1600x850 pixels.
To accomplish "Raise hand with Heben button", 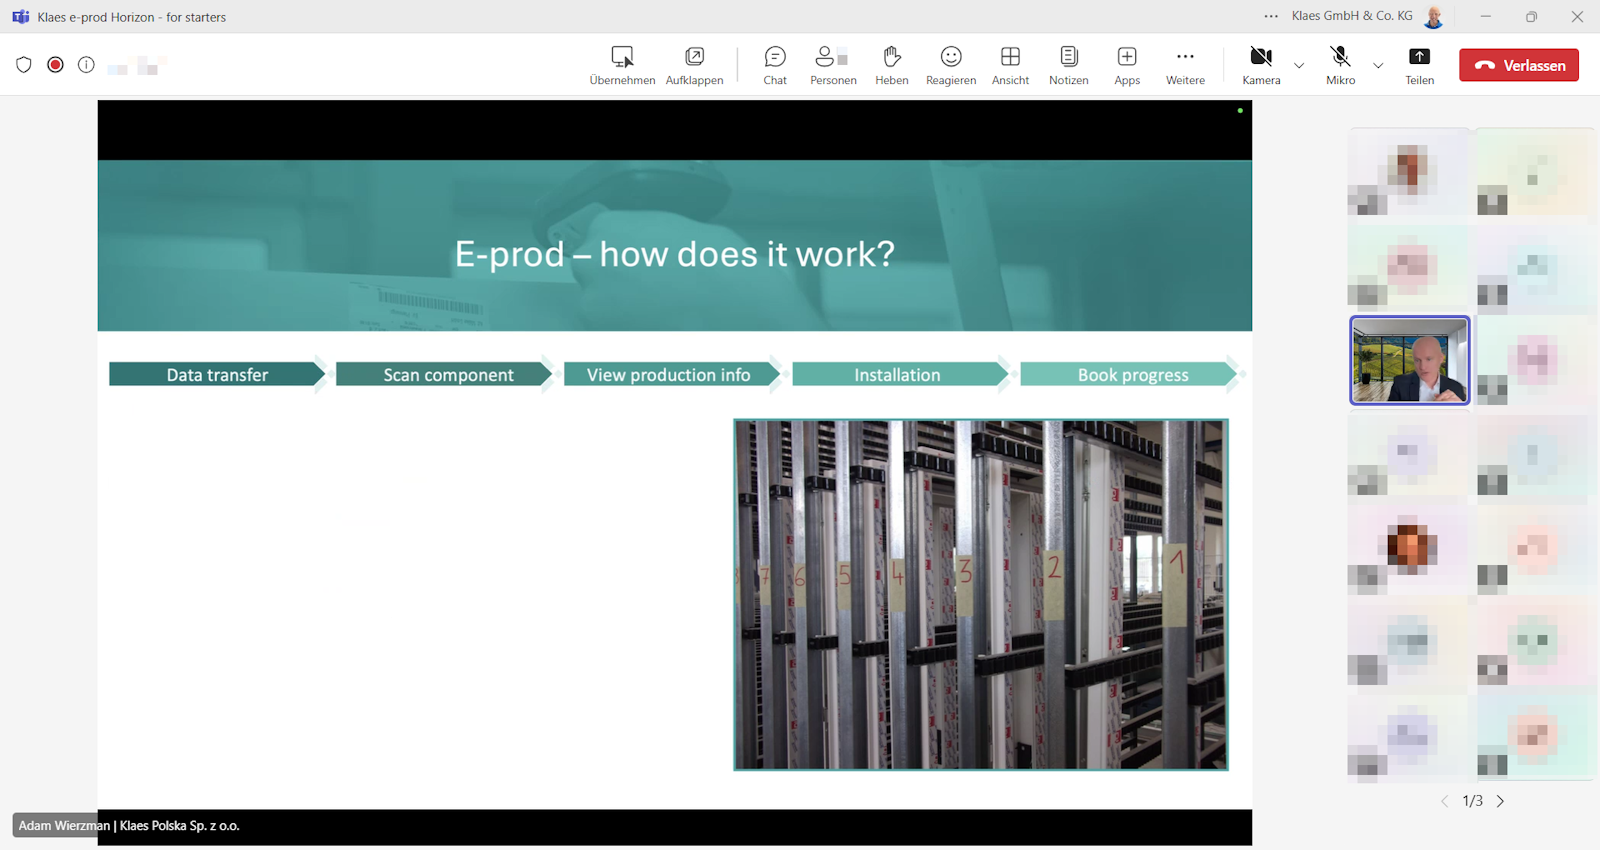I will [891, 65].
